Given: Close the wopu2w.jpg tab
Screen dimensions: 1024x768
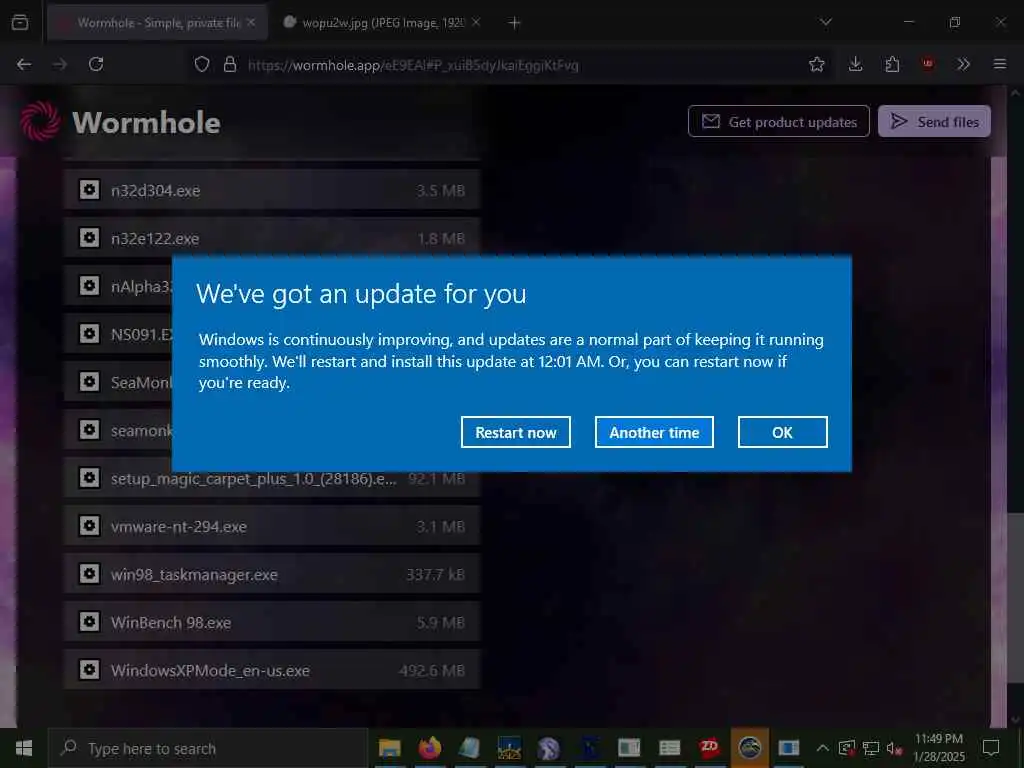Looking at the screenshot, I should tap(476, 23).
